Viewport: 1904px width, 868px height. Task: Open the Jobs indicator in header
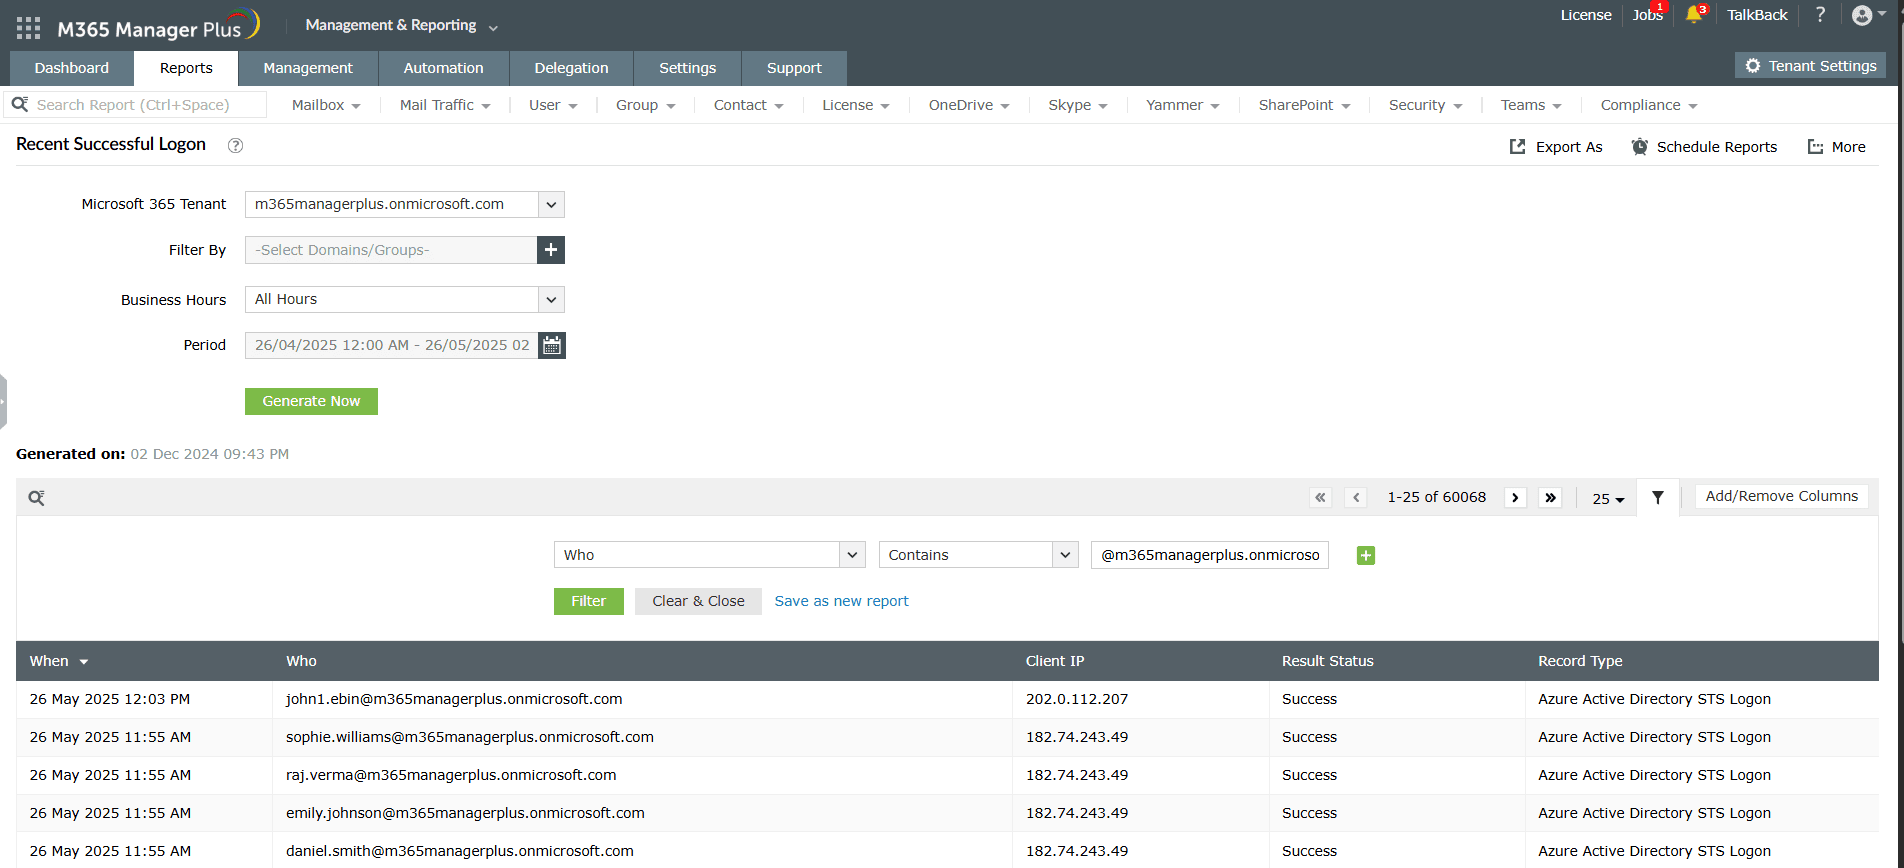(1648, 15)
